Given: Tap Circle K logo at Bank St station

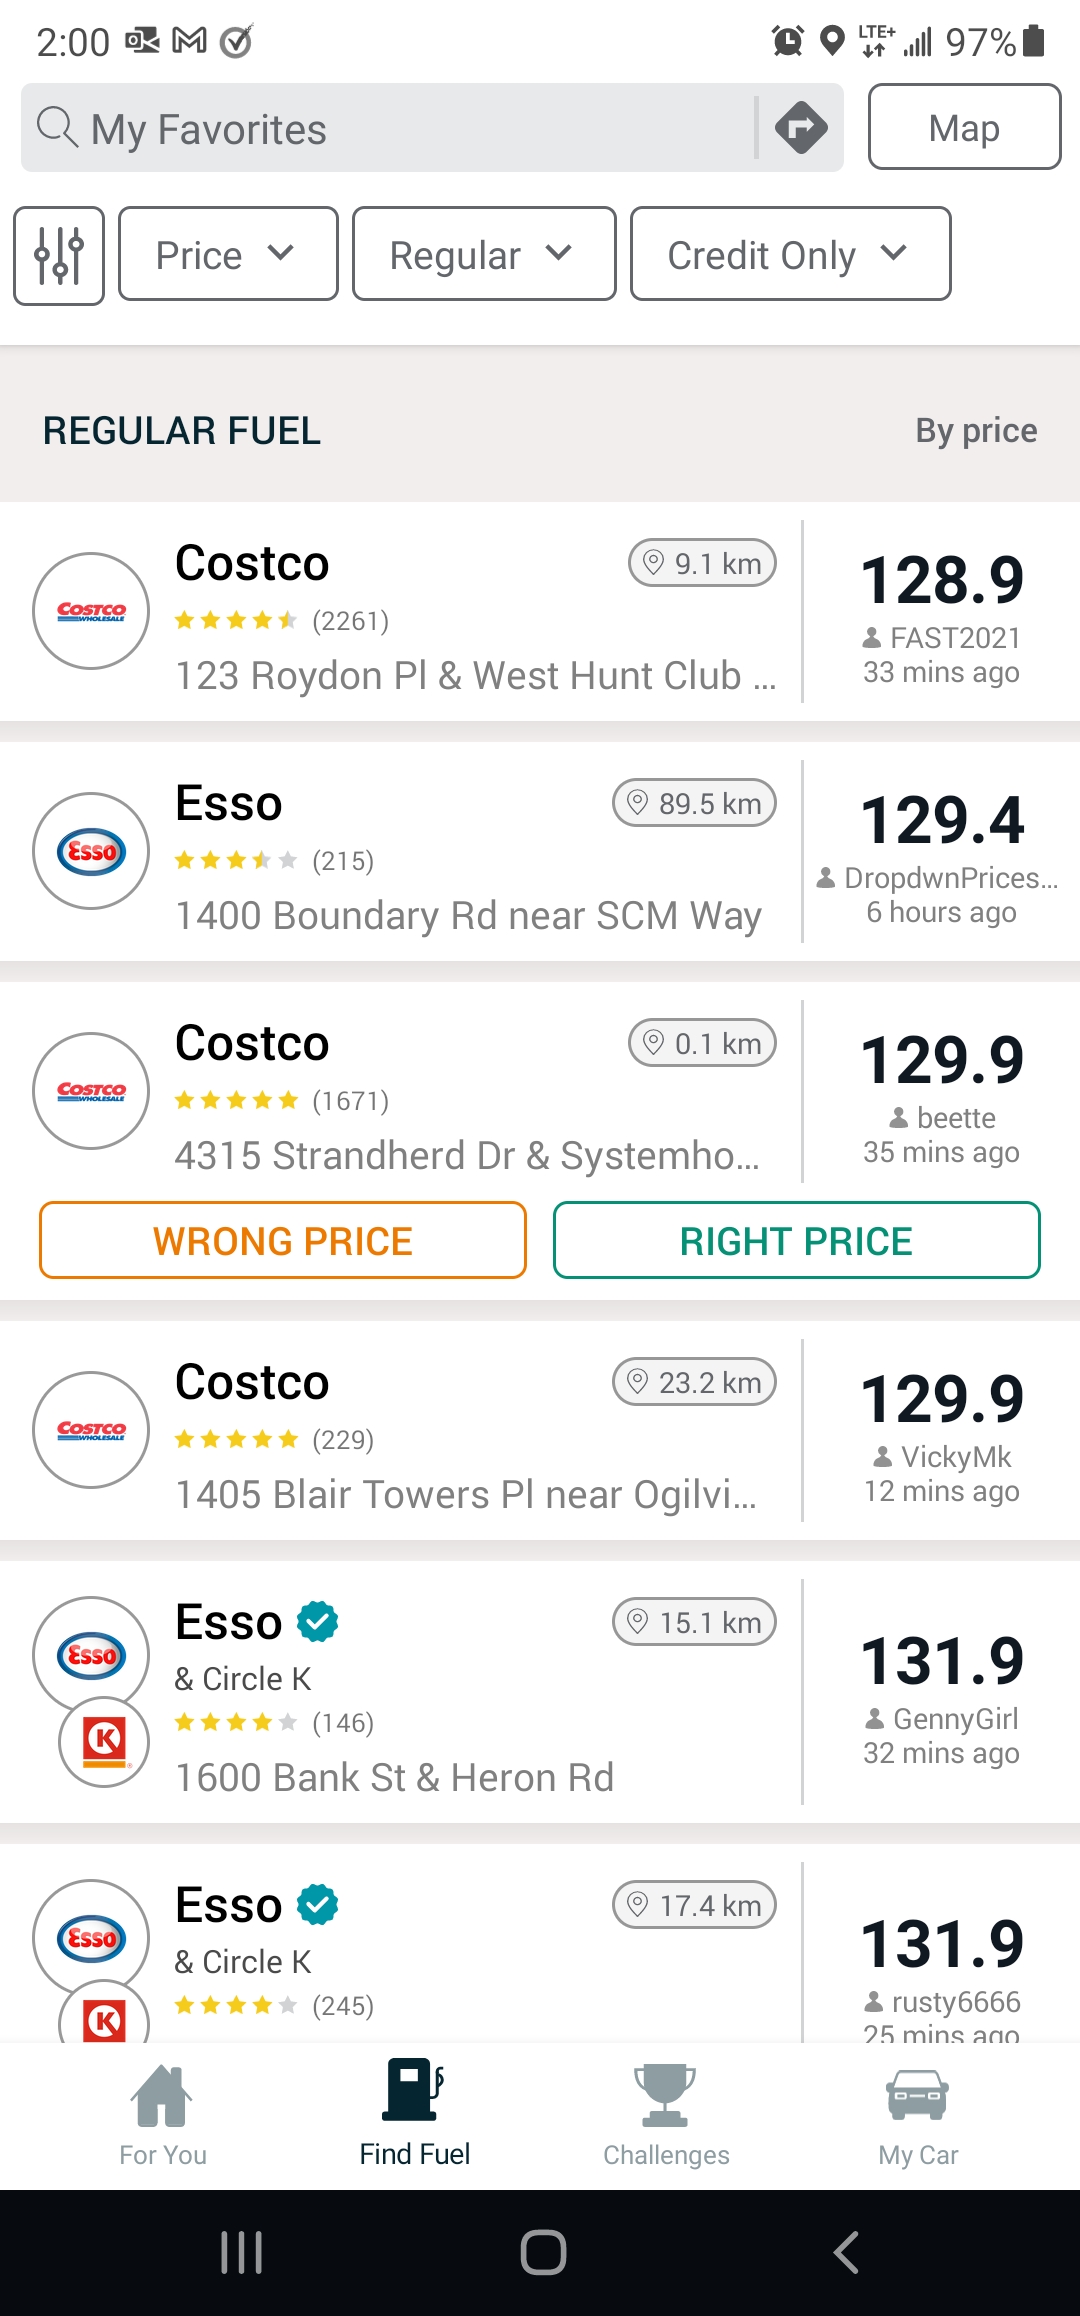Looking at the screenshot, I should click(x=104, y=1742).
